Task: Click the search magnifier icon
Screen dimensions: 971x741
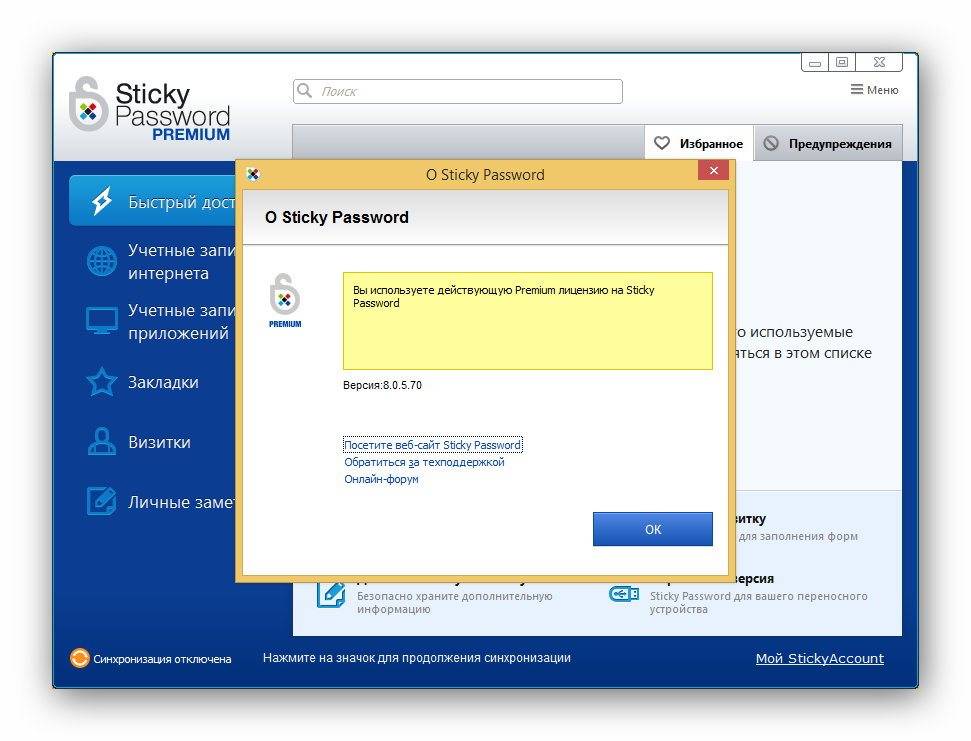Action: (x=304, y=91)
